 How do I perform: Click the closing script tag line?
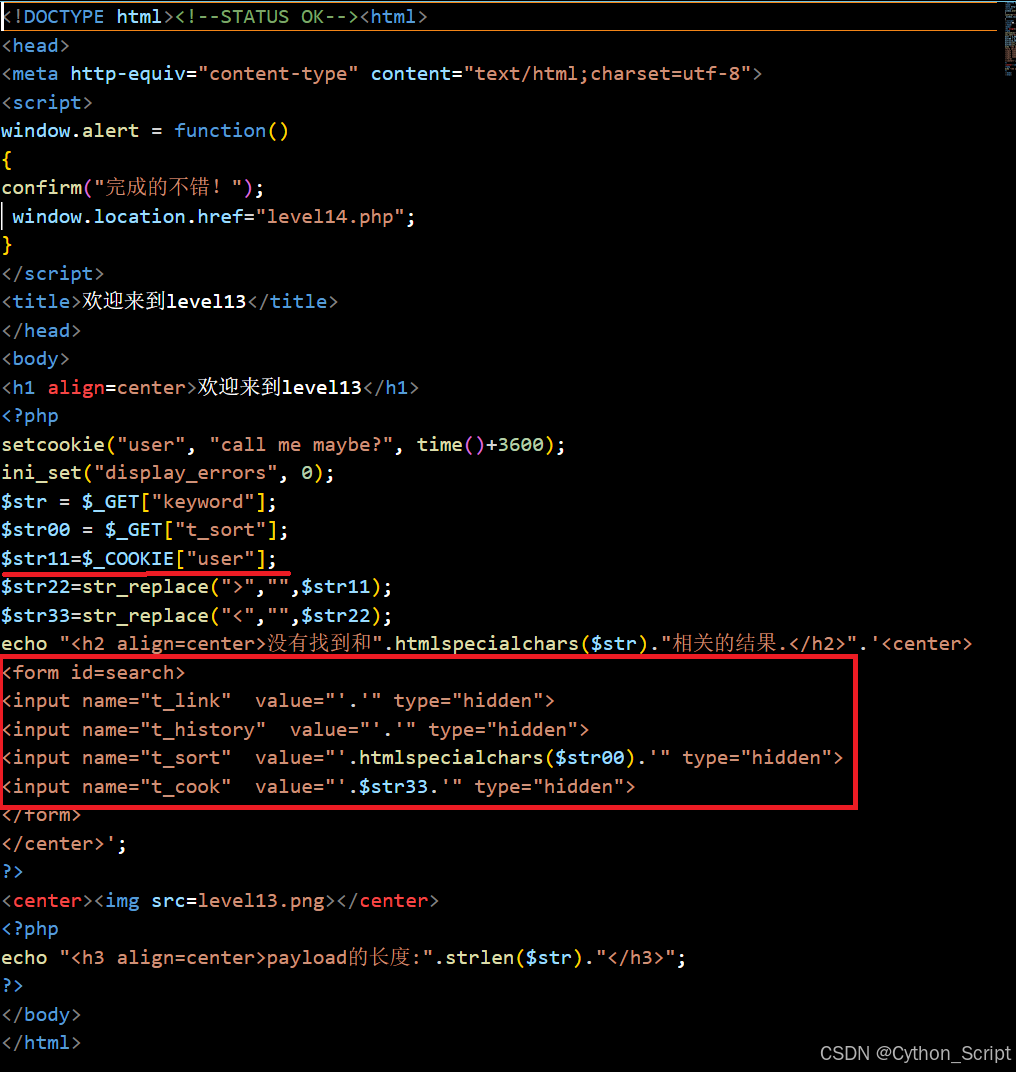tap(53, 273)
